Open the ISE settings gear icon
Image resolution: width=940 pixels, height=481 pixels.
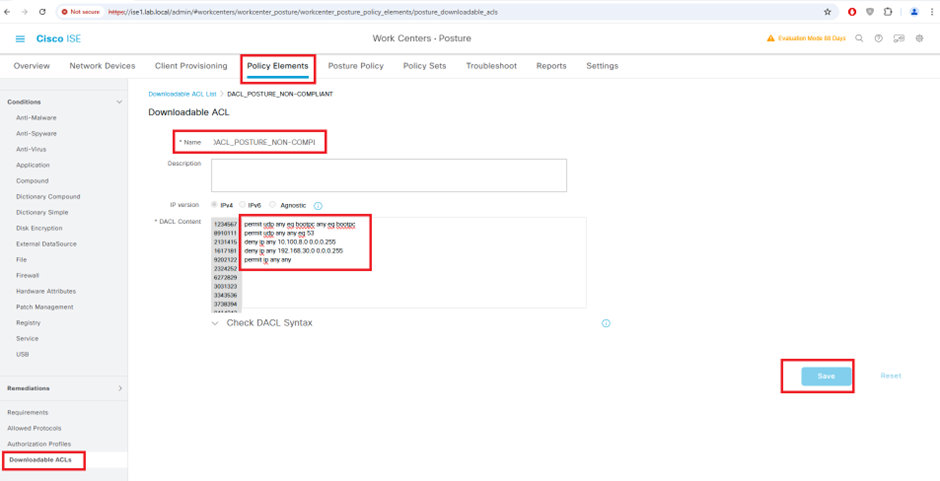tap(919, 38)
